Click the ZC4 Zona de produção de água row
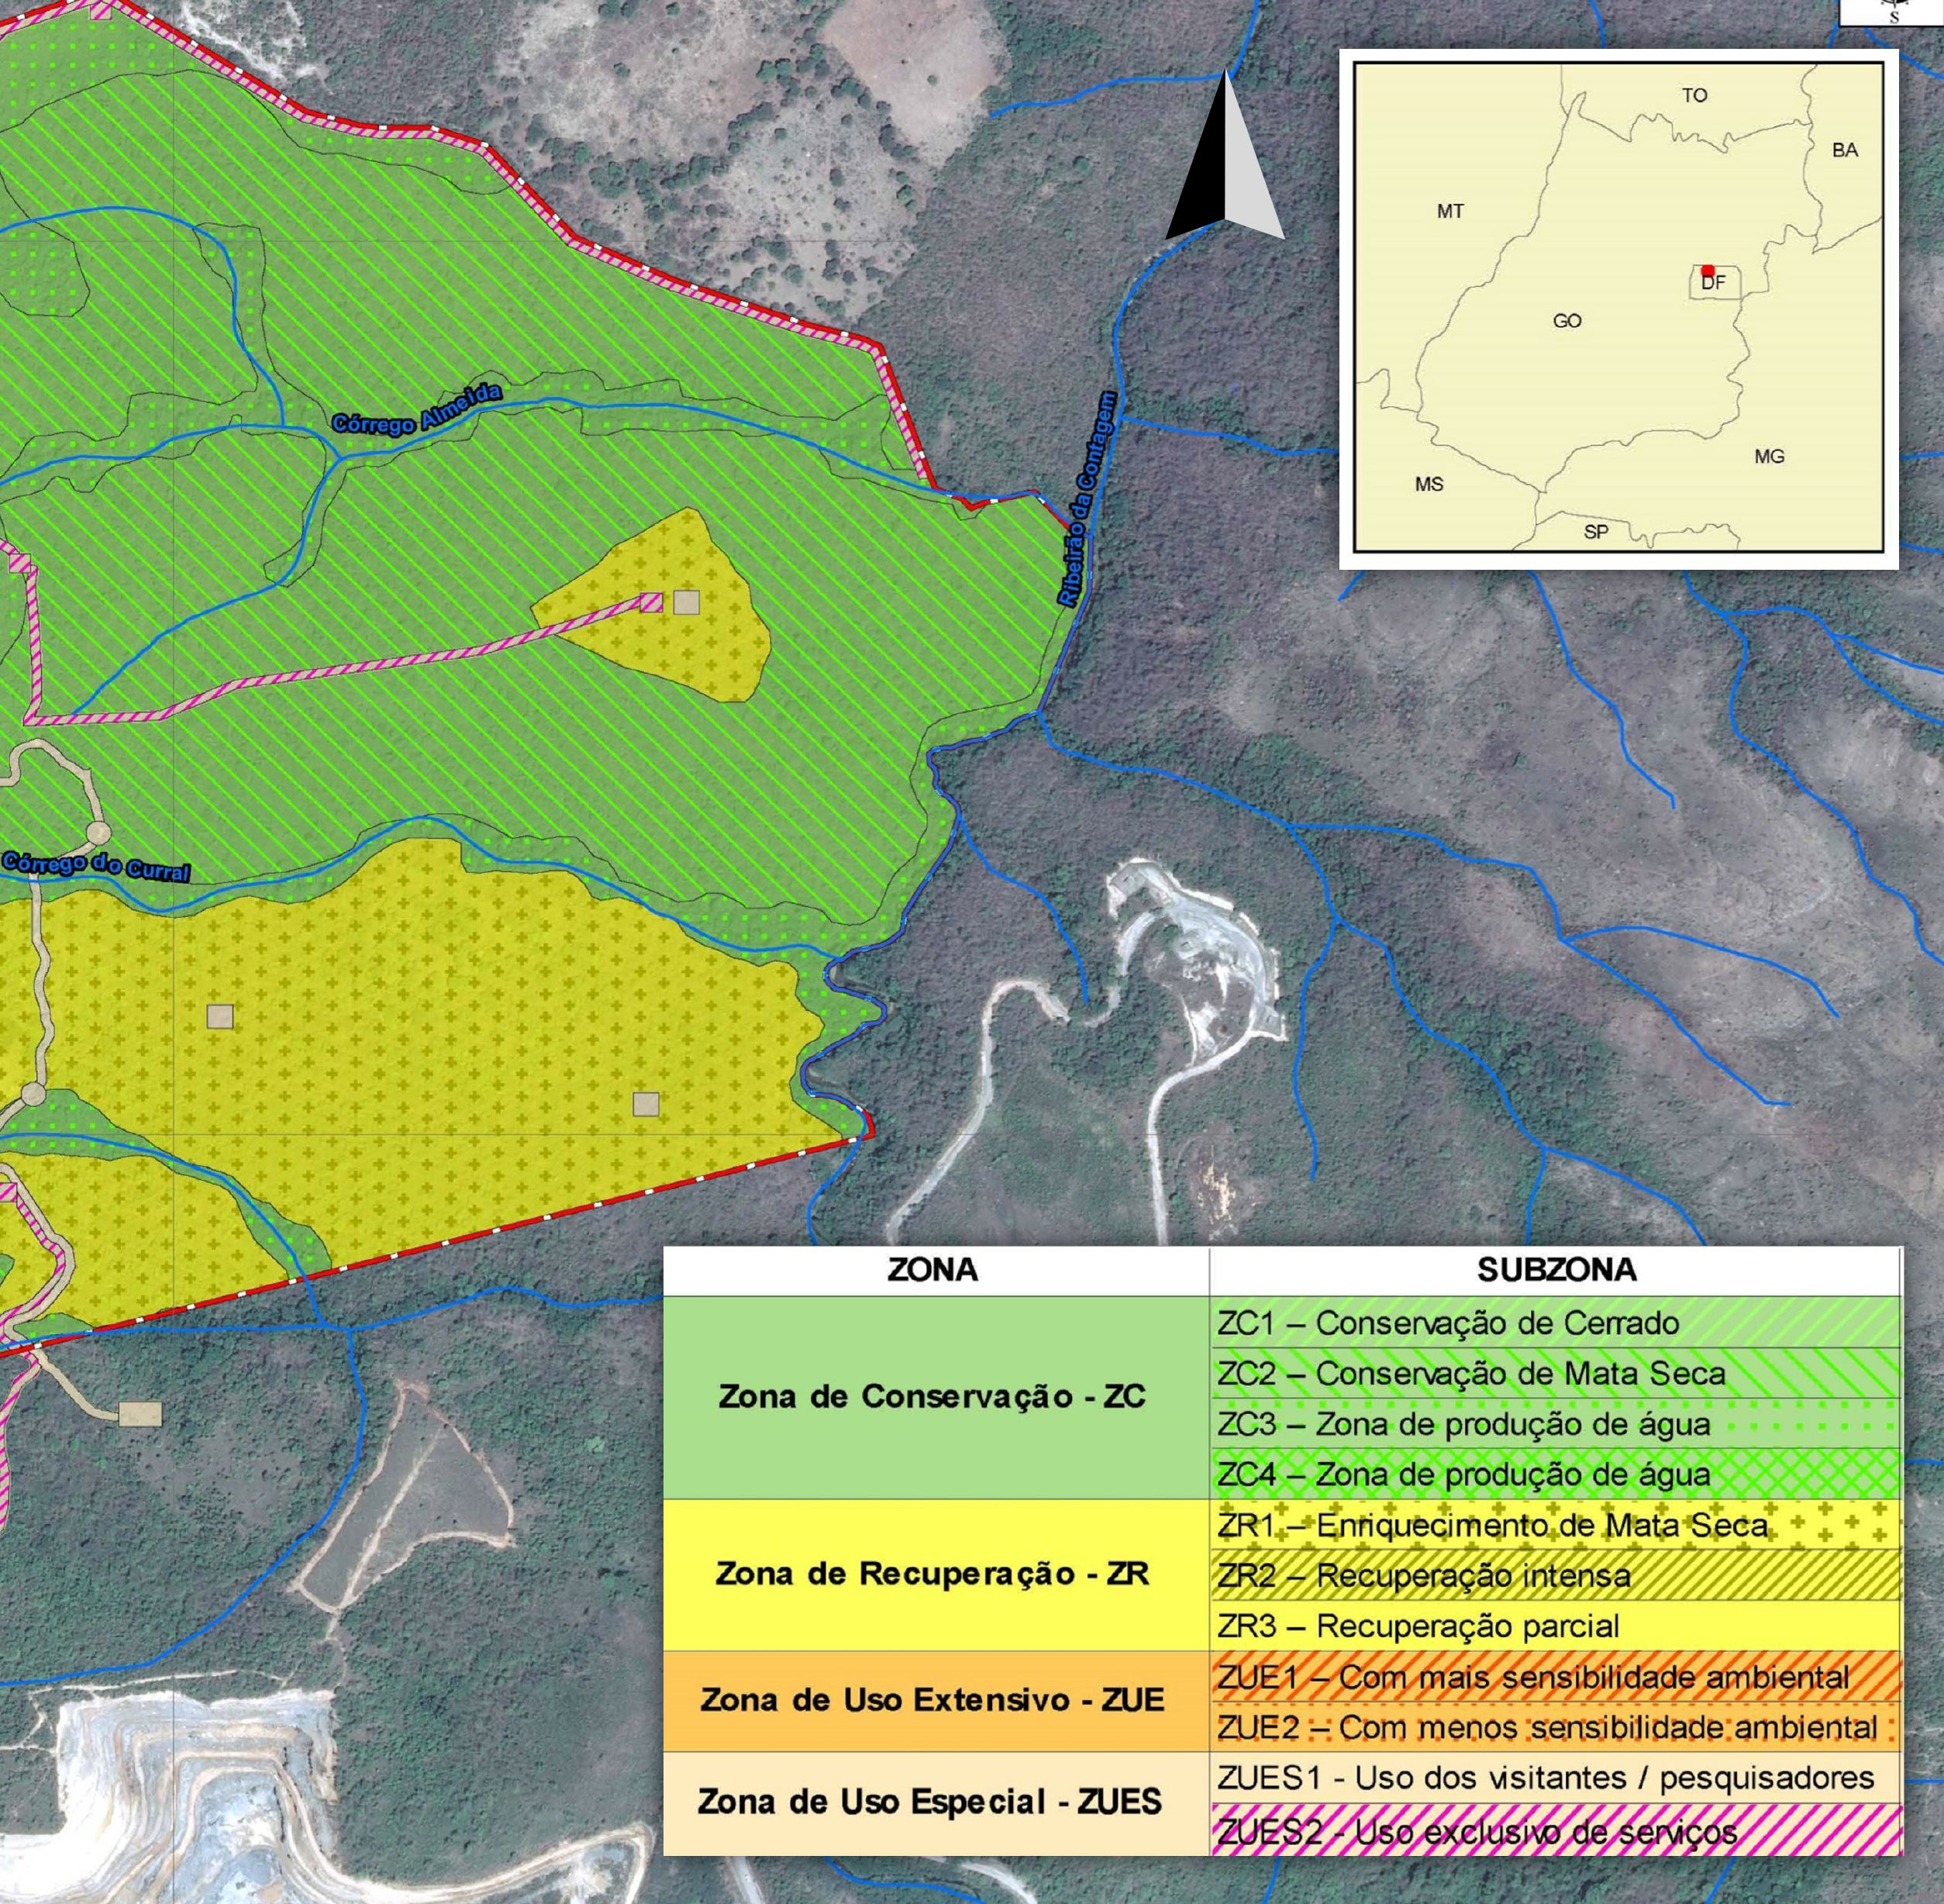This screenshot has width=1944, height=1904. pos(1556,1474)
